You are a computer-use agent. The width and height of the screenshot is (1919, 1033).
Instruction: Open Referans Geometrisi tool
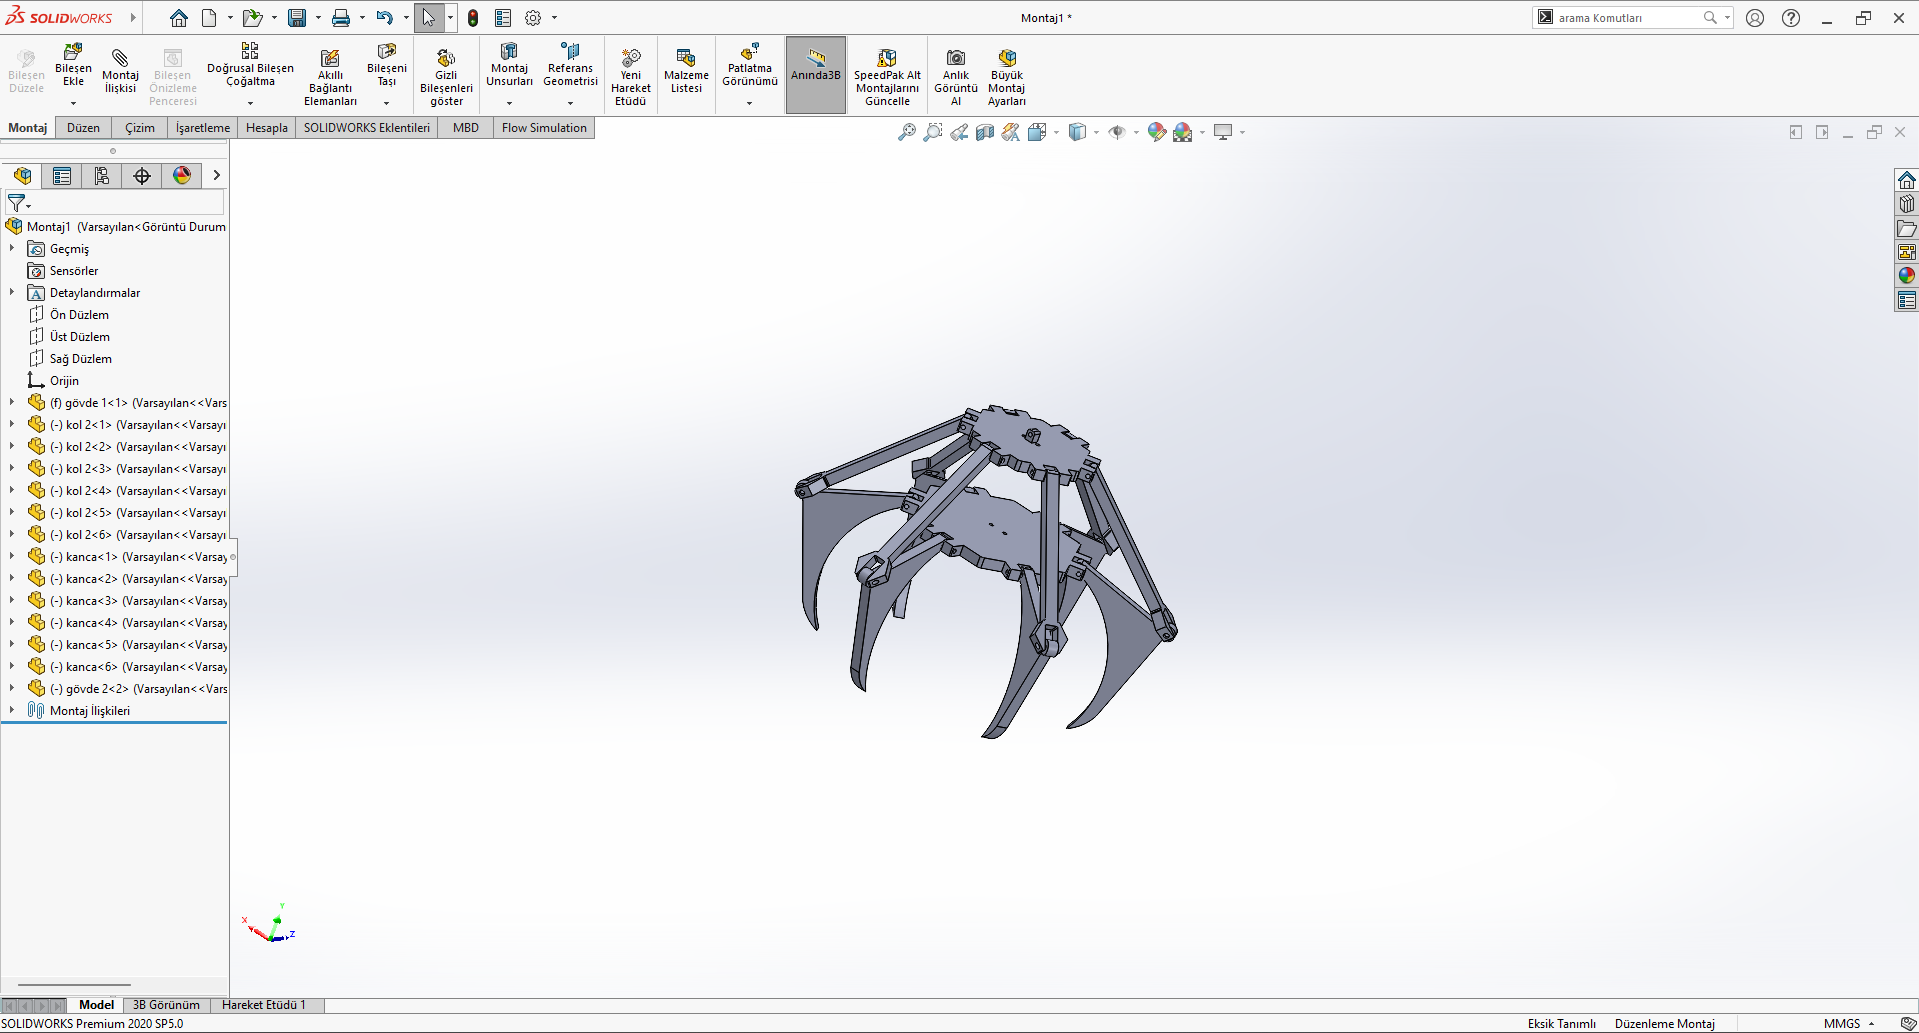point(570,66)
